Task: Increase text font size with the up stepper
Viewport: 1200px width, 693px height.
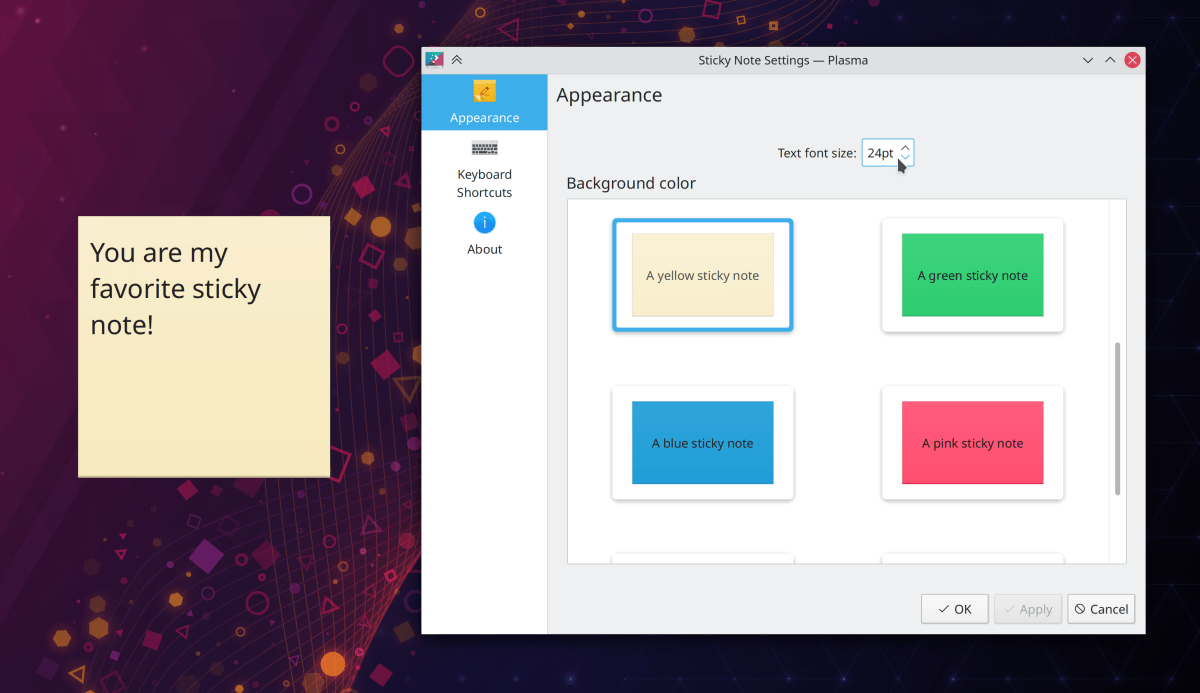Action: click(905, 146)
